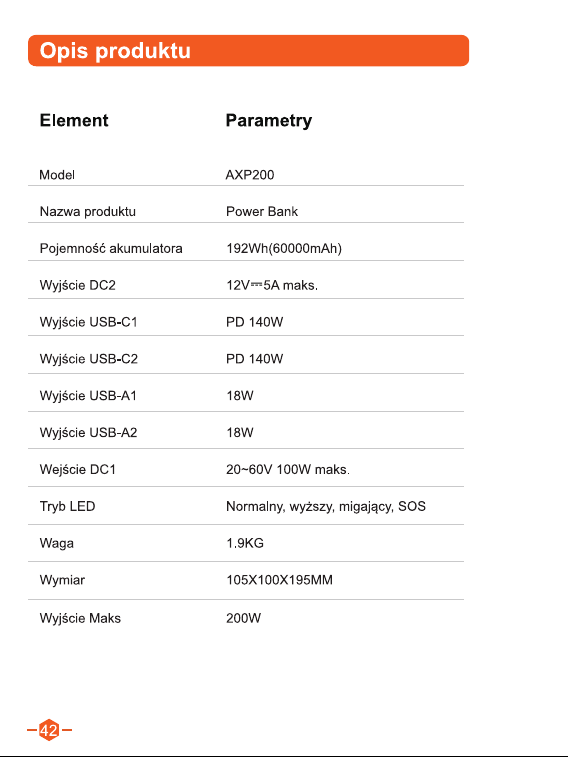568x757 pixels.
Task: Click the Parametry column heading
Action: [269, 121]
